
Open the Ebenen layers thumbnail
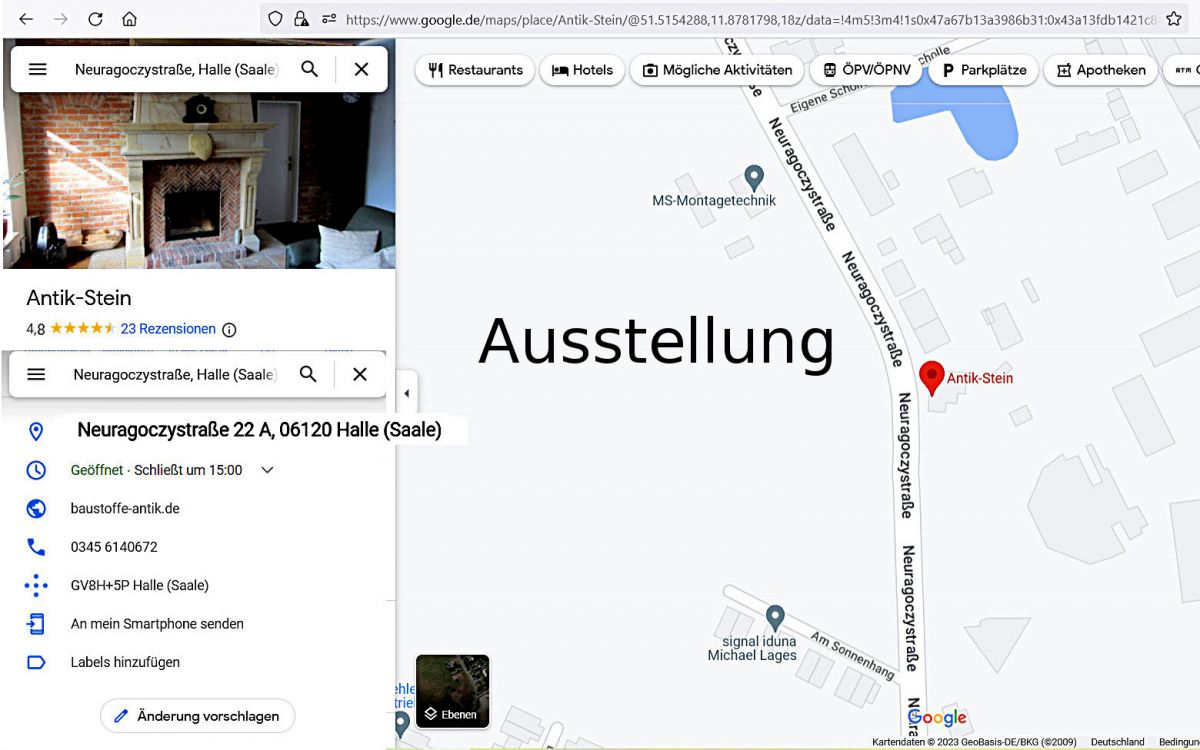[x=452, y=691]
